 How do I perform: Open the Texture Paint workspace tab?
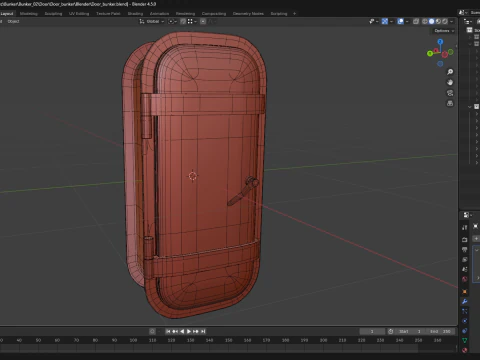click(x=108, y=14)
